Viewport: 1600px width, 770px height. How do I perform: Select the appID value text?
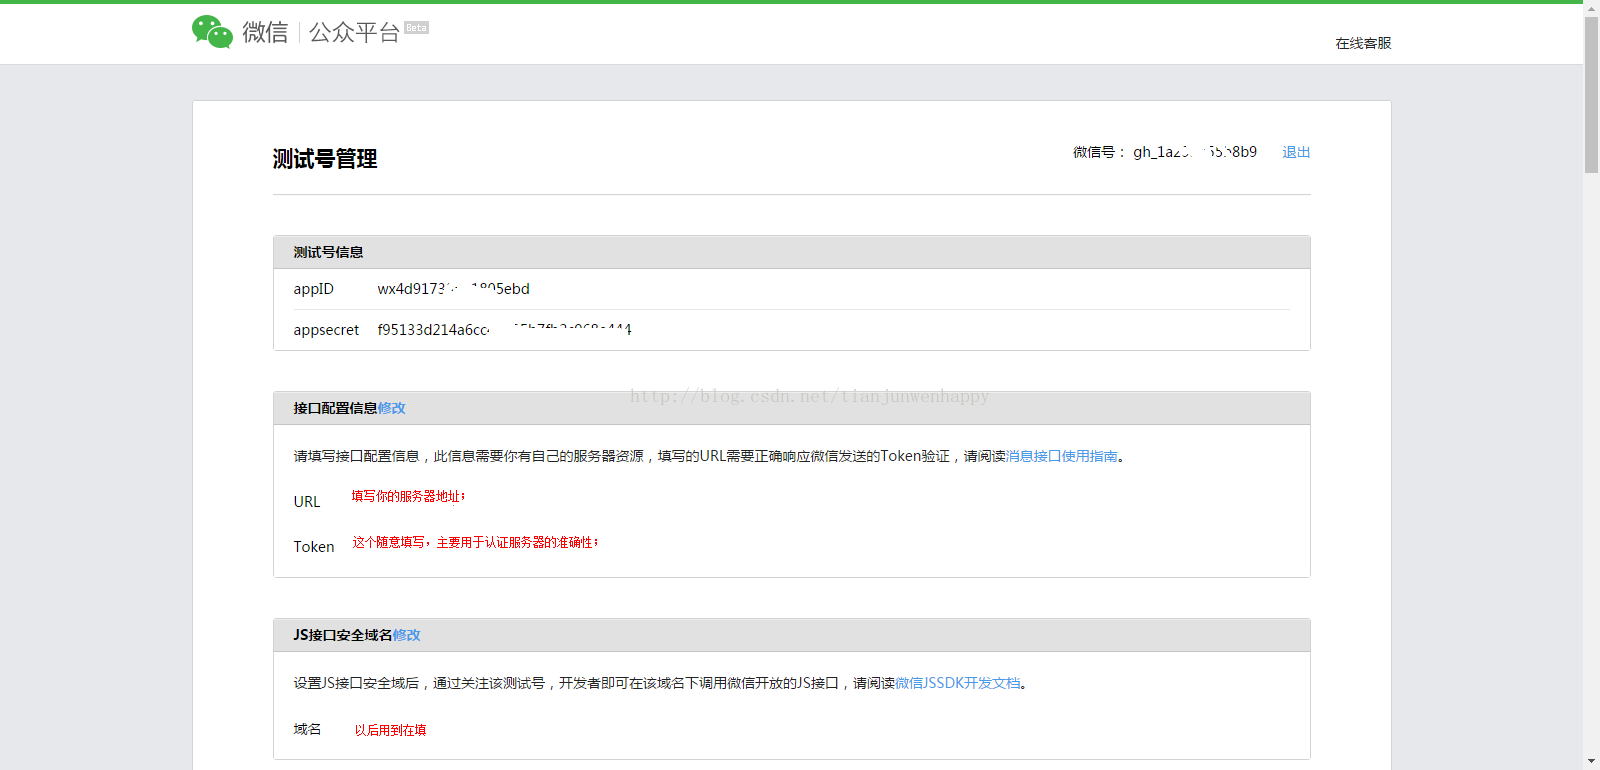click(x=453, y=289)
